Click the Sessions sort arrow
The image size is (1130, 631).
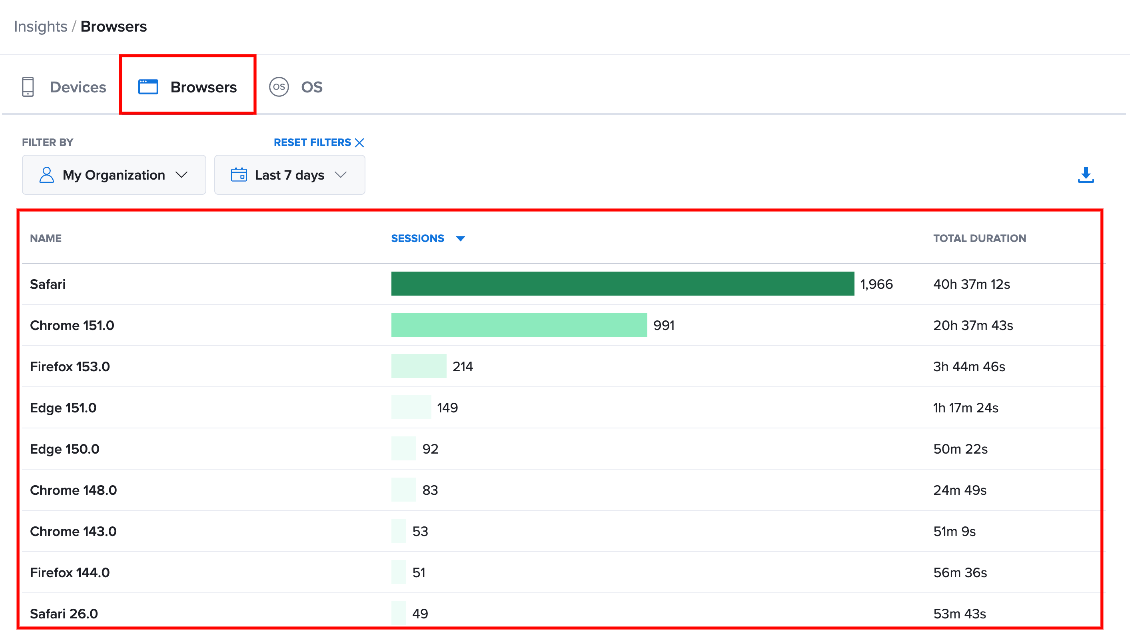point(461,238)
